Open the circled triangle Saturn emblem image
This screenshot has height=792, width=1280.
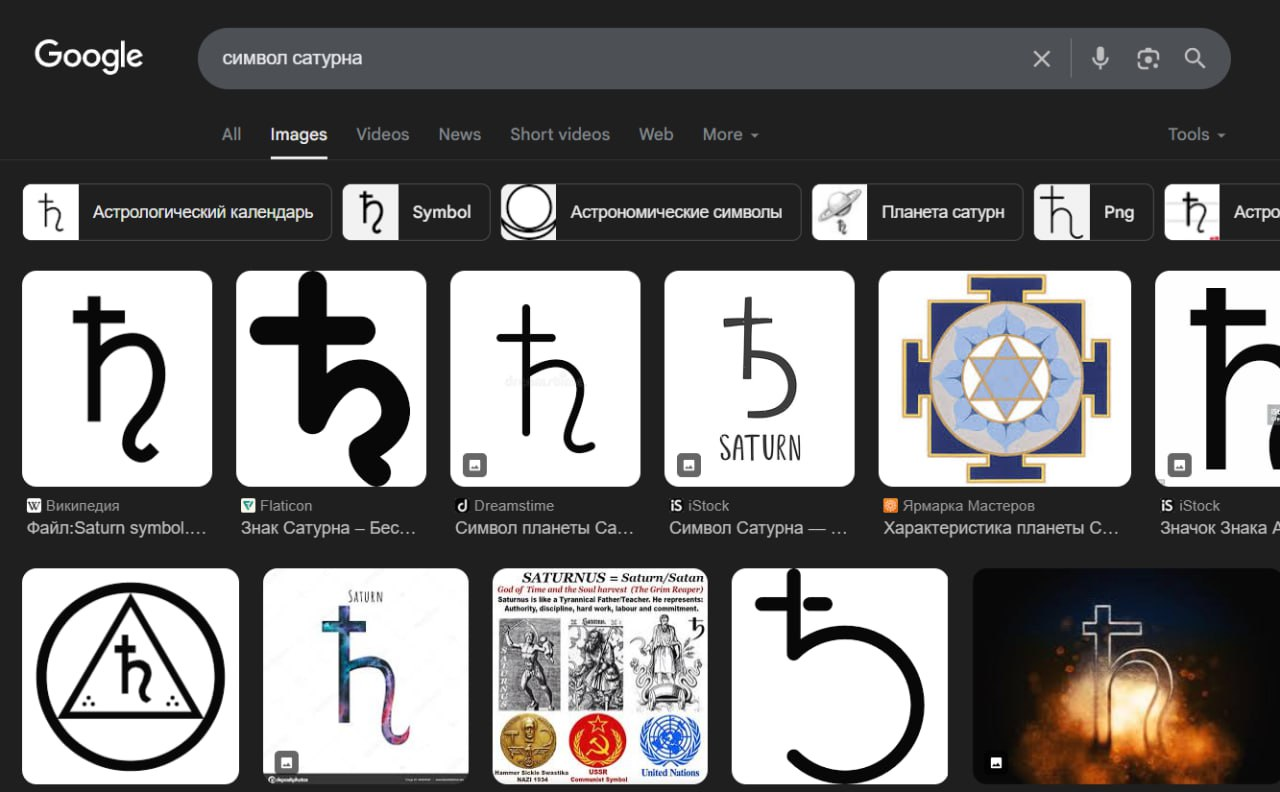[131, 676]
